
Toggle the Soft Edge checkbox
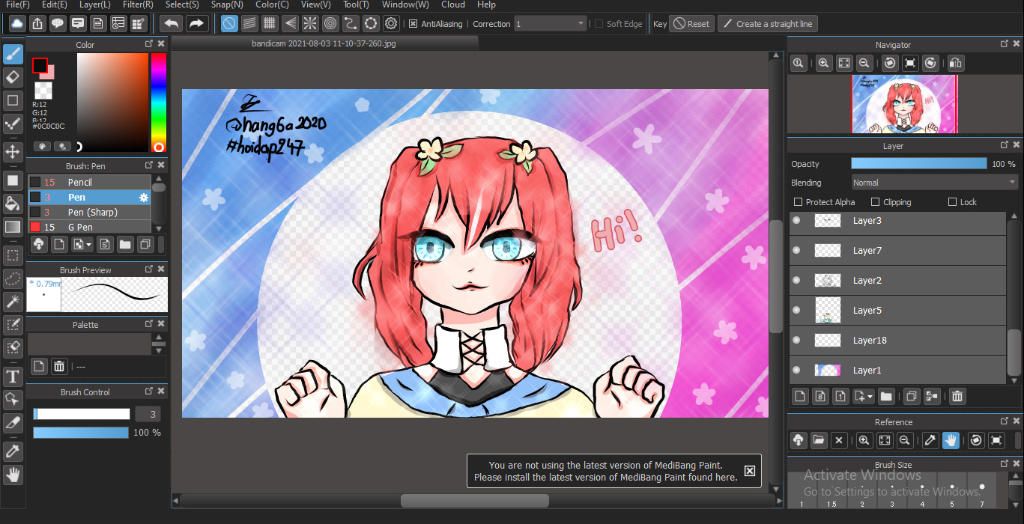point(600,24)
